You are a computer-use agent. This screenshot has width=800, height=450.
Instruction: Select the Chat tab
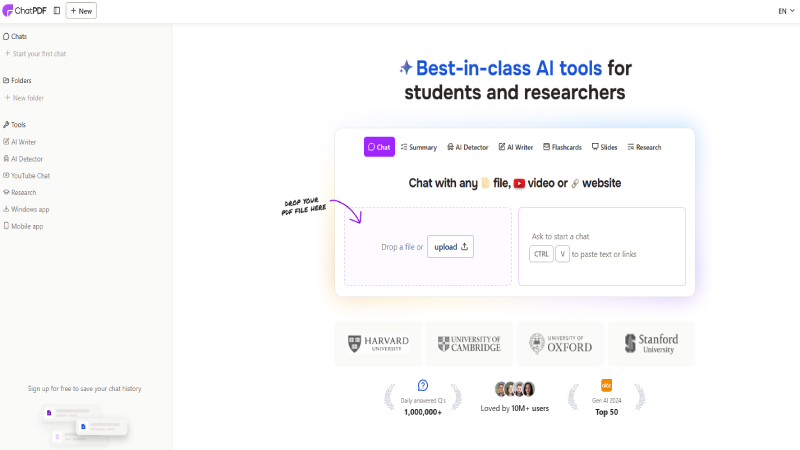[379, 147]
